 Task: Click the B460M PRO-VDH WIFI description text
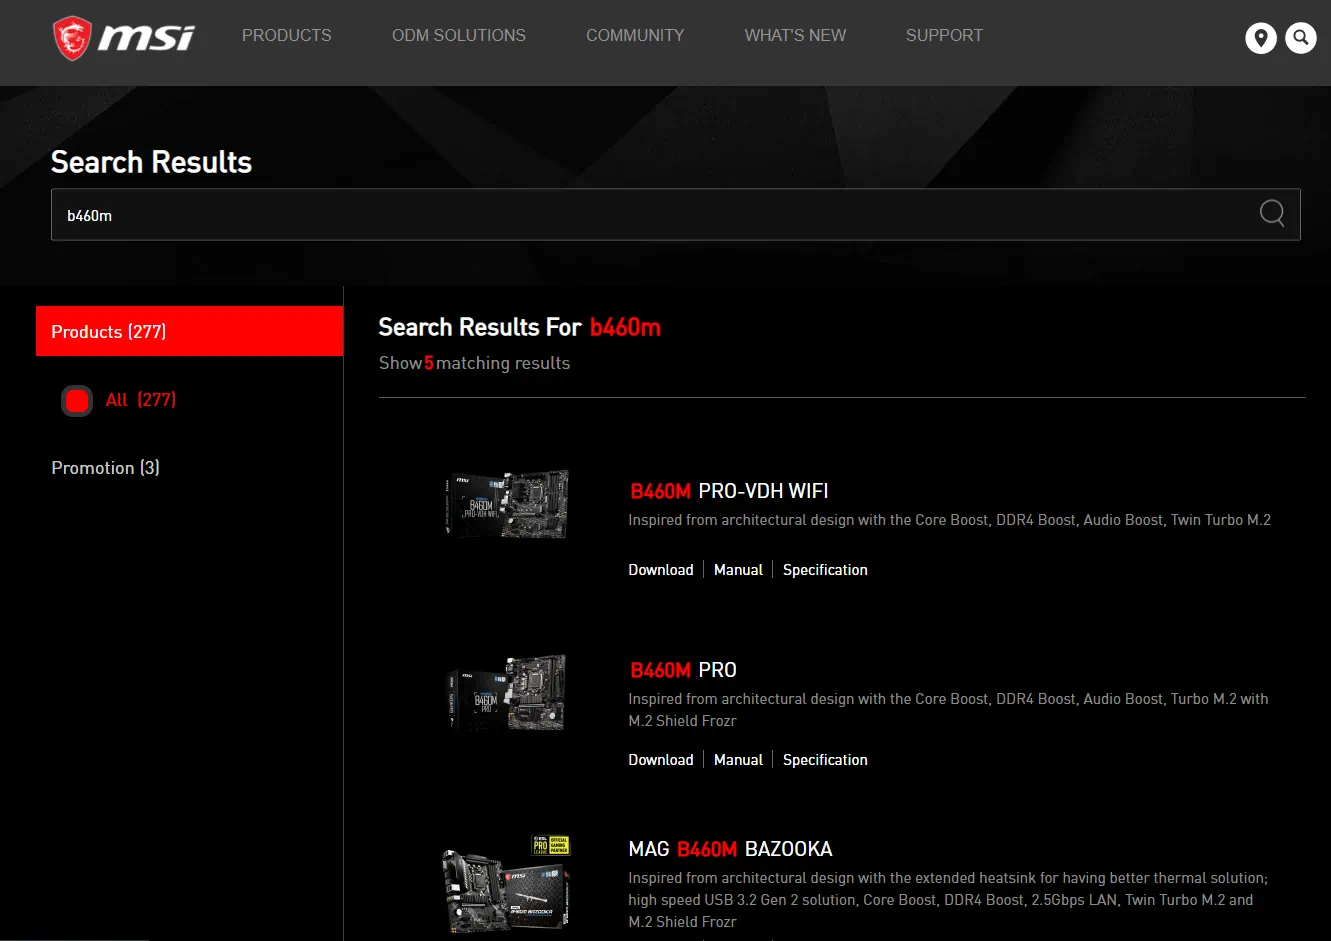tap(949, 520)
